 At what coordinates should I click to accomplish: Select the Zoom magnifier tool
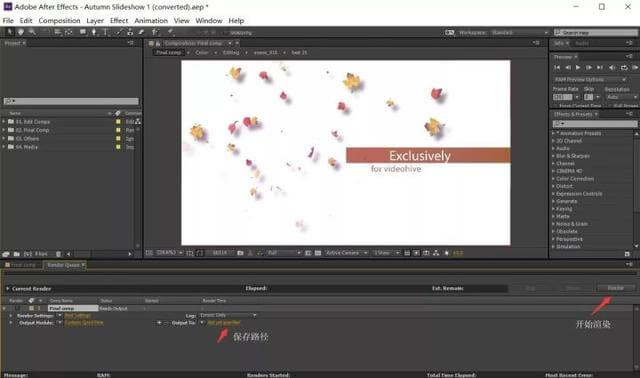click(x=32, y=32)
